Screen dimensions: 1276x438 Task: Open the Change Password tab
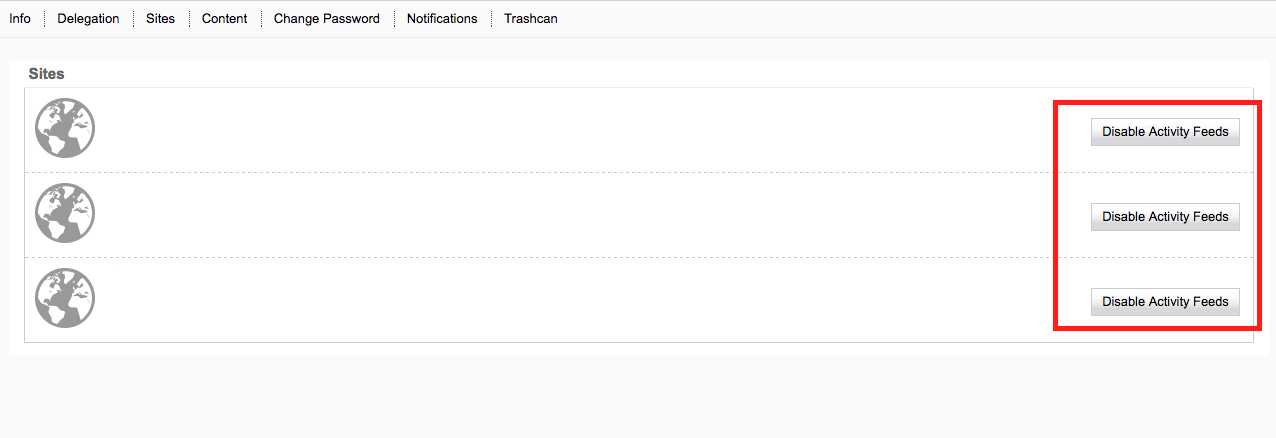327,19
